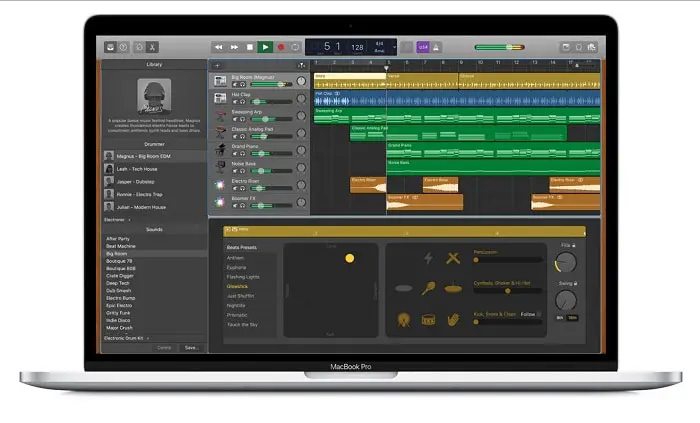
Task: Choose the Touch the Sky beat preset
Action: coord(242,324)
